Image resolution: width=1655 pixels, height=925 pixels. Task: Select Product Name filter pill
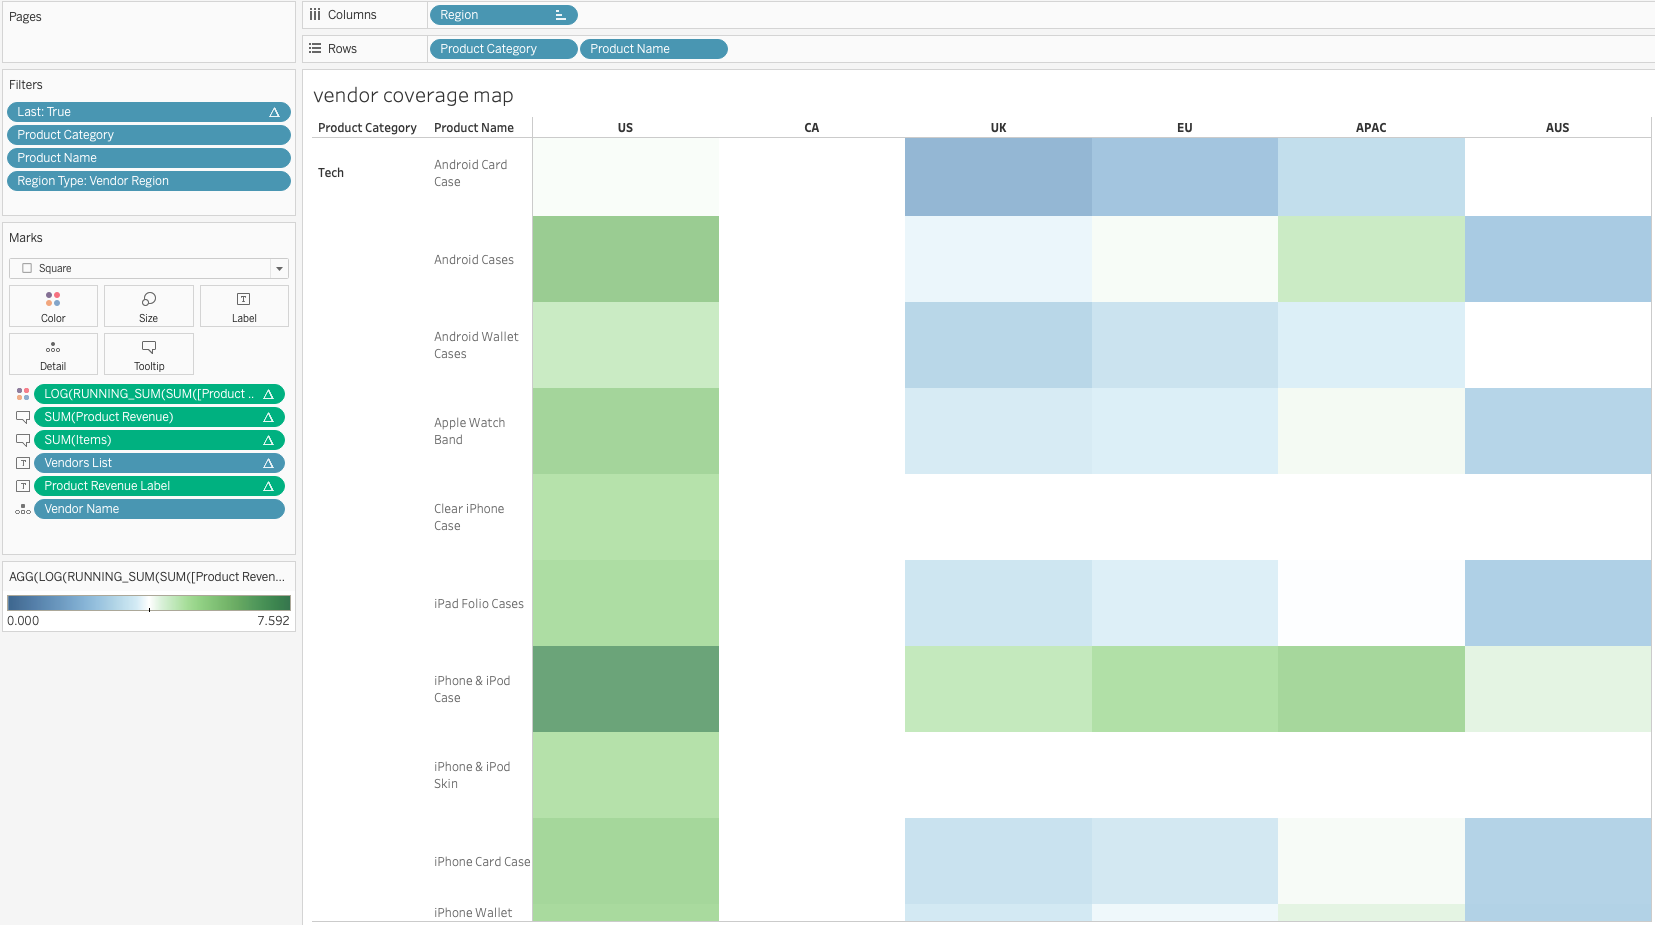149,158
